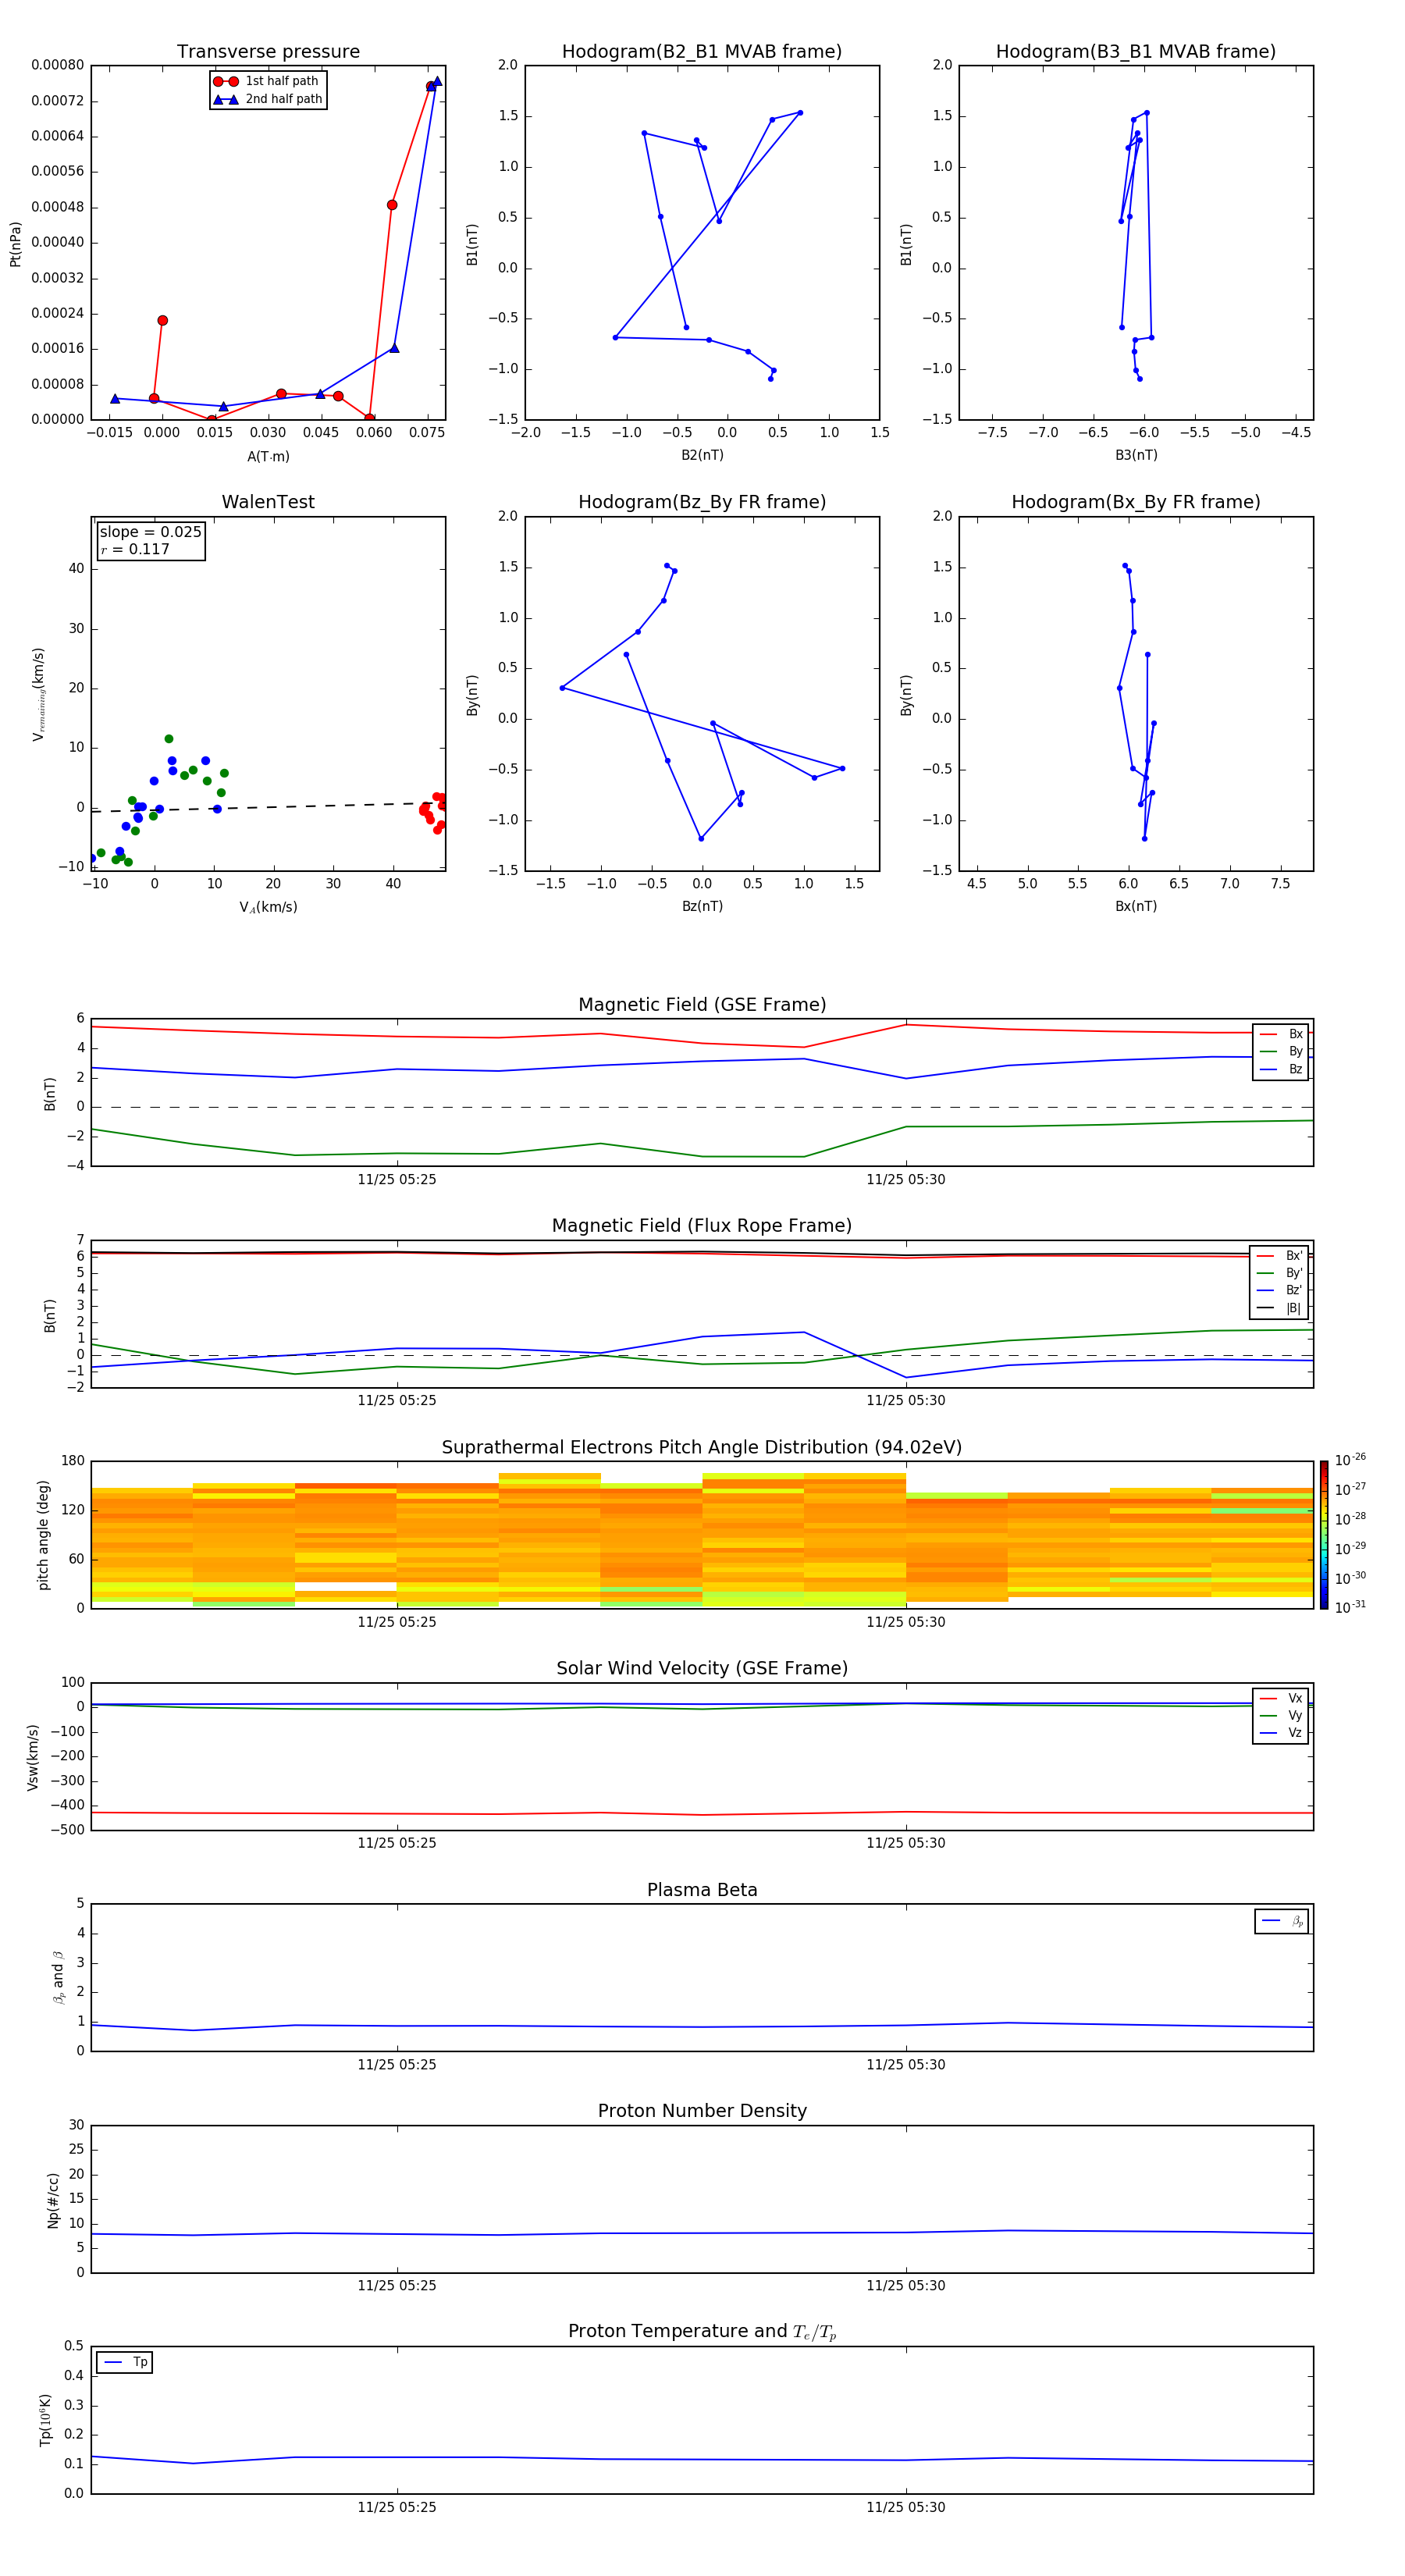Click the "Proton Number Density" title
This screenshot has width=1405, height=2576.
(702, 2111)
